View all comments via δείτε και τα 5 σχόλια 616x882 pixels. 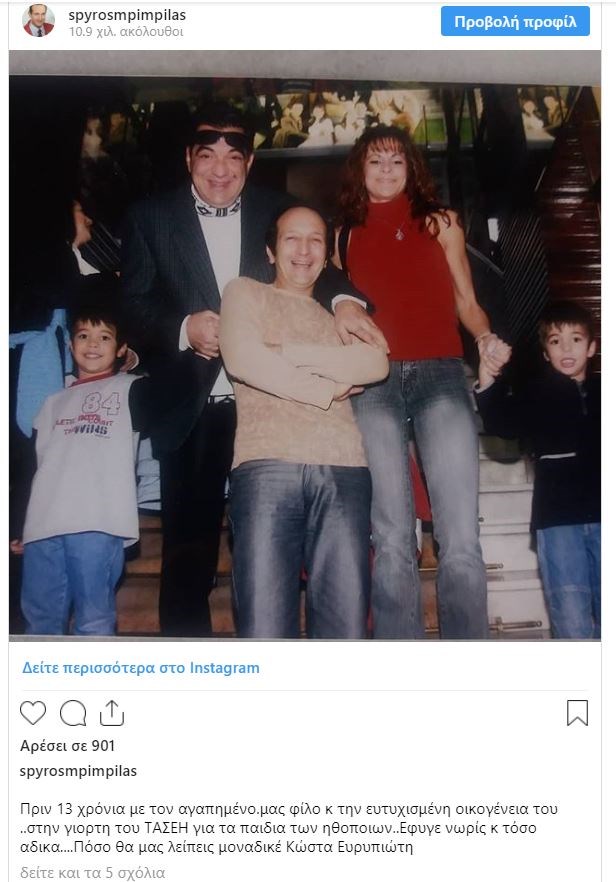click(x=93, y=872)
